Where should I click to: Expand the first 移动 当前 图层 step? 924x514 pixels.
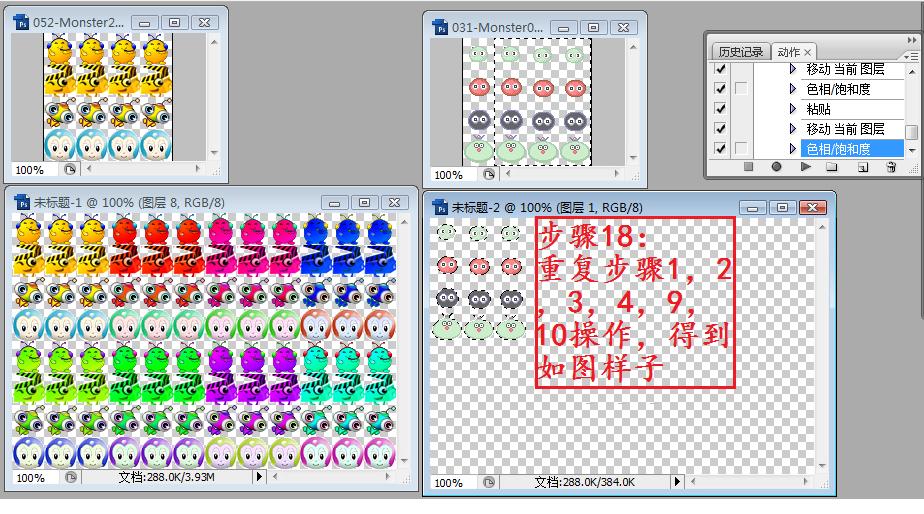point(793,69)
